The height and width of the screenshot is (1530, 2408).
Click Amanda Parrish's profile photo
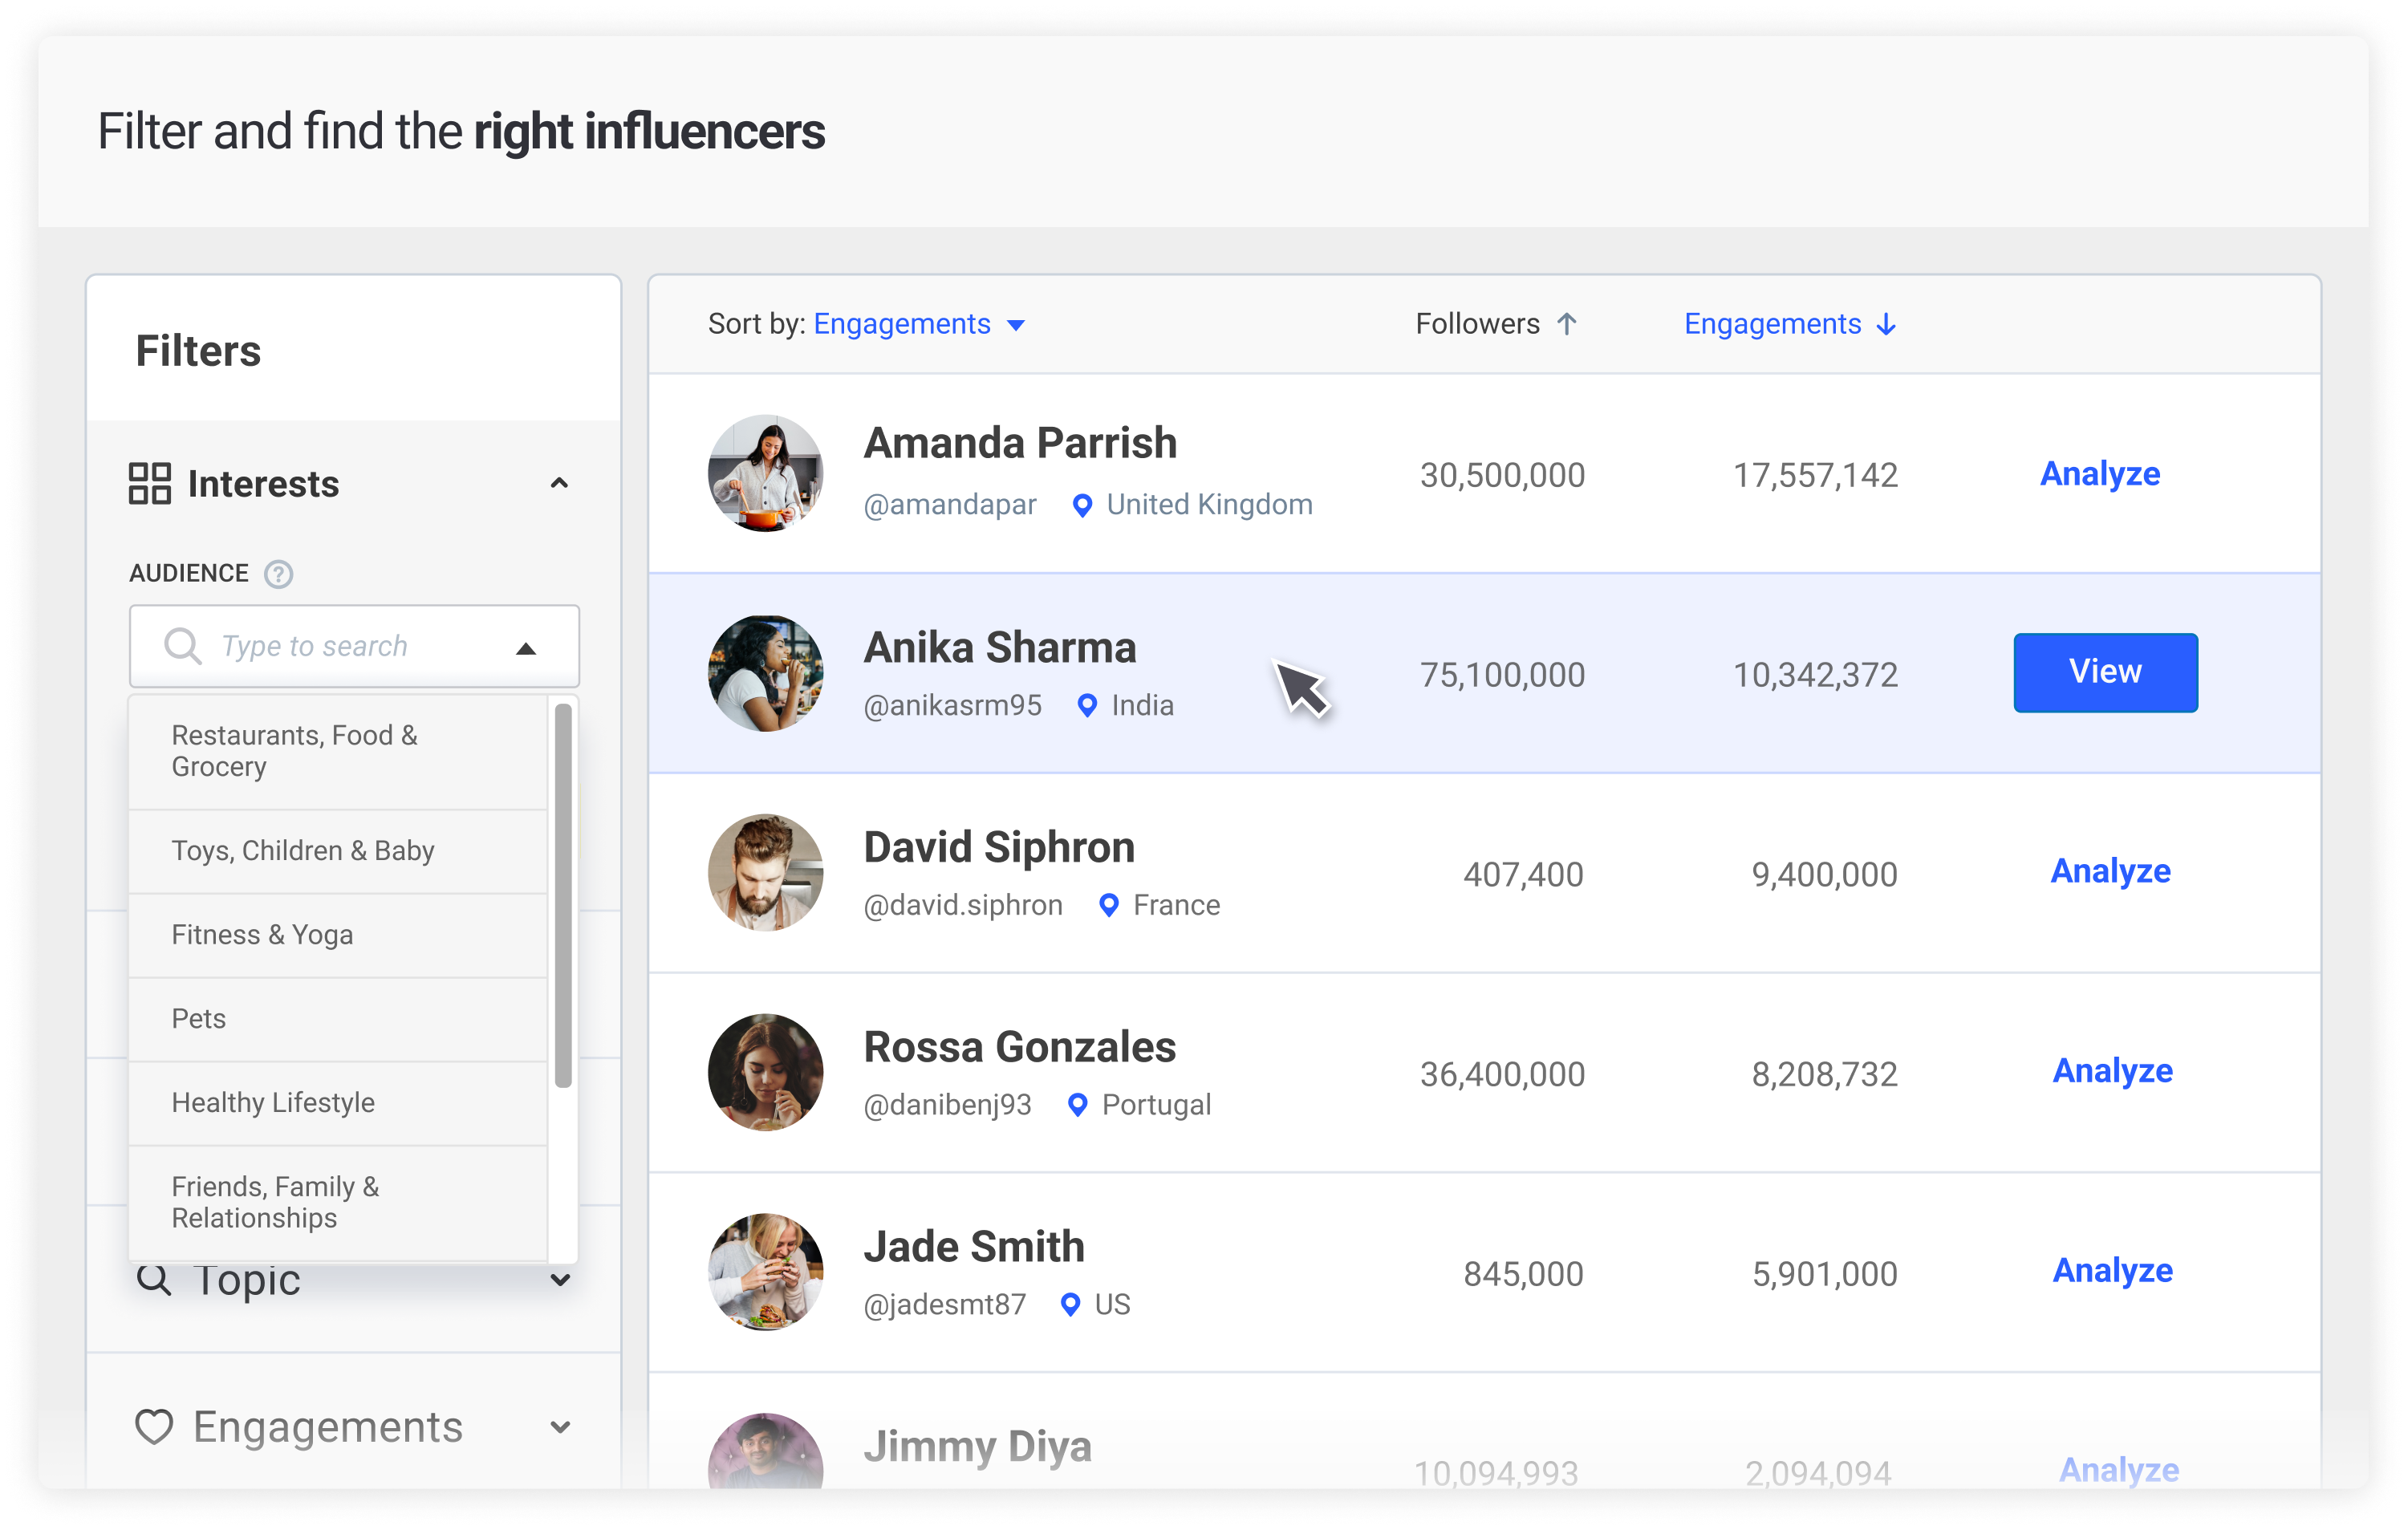pos(765,474)
